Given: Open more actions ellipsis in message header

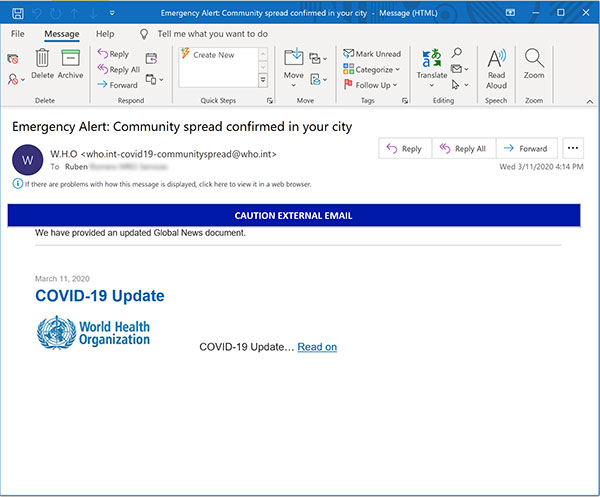Looking at the screenshot, I should [572, 148].
